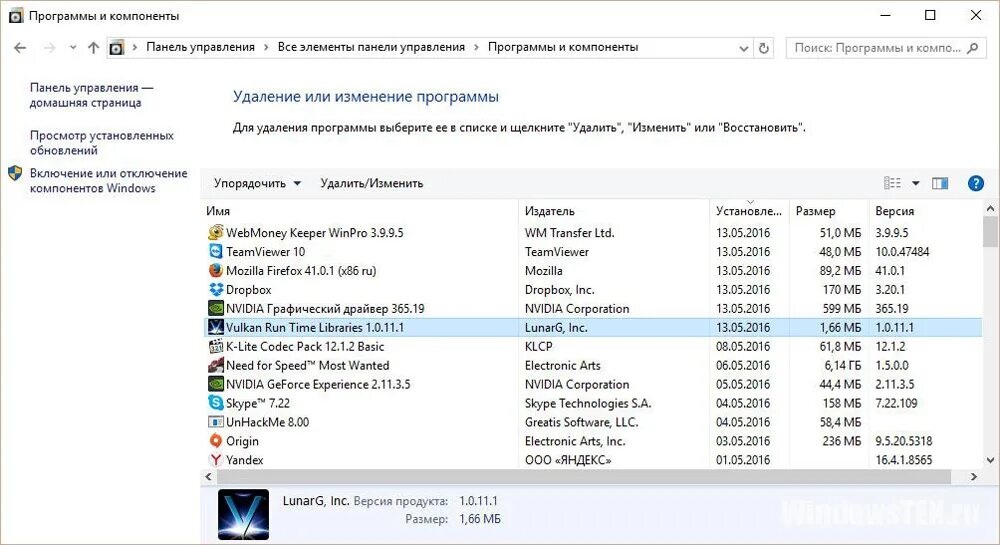The height and width of the screenshot is (545, 1000).
Task: Click the search magnifier icon
Action: [972, 48]
